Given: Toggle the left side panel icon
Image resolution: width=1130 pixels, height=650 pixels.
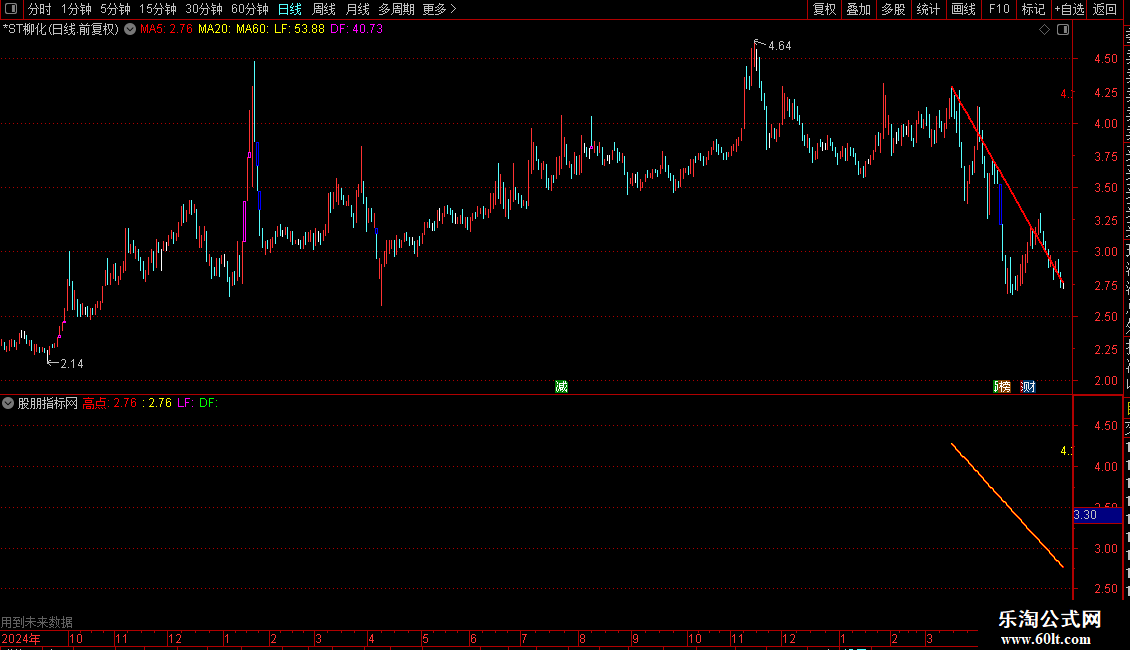Looking at the screenshot, I should click(11, 9).
